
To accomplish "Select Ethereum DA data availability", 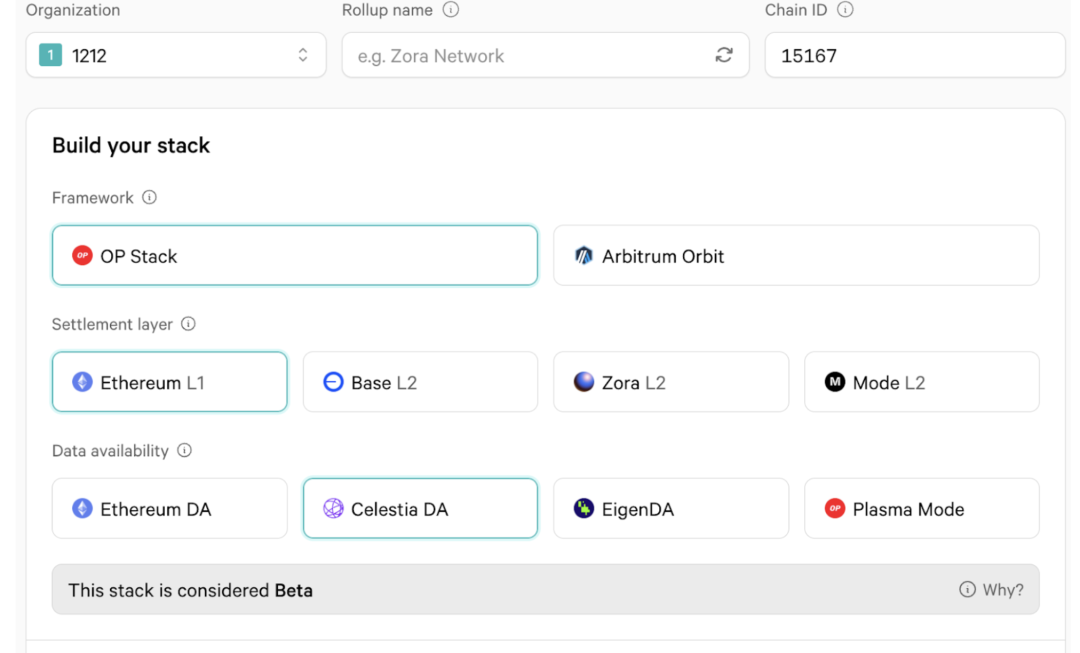I will tap(169, 508).
